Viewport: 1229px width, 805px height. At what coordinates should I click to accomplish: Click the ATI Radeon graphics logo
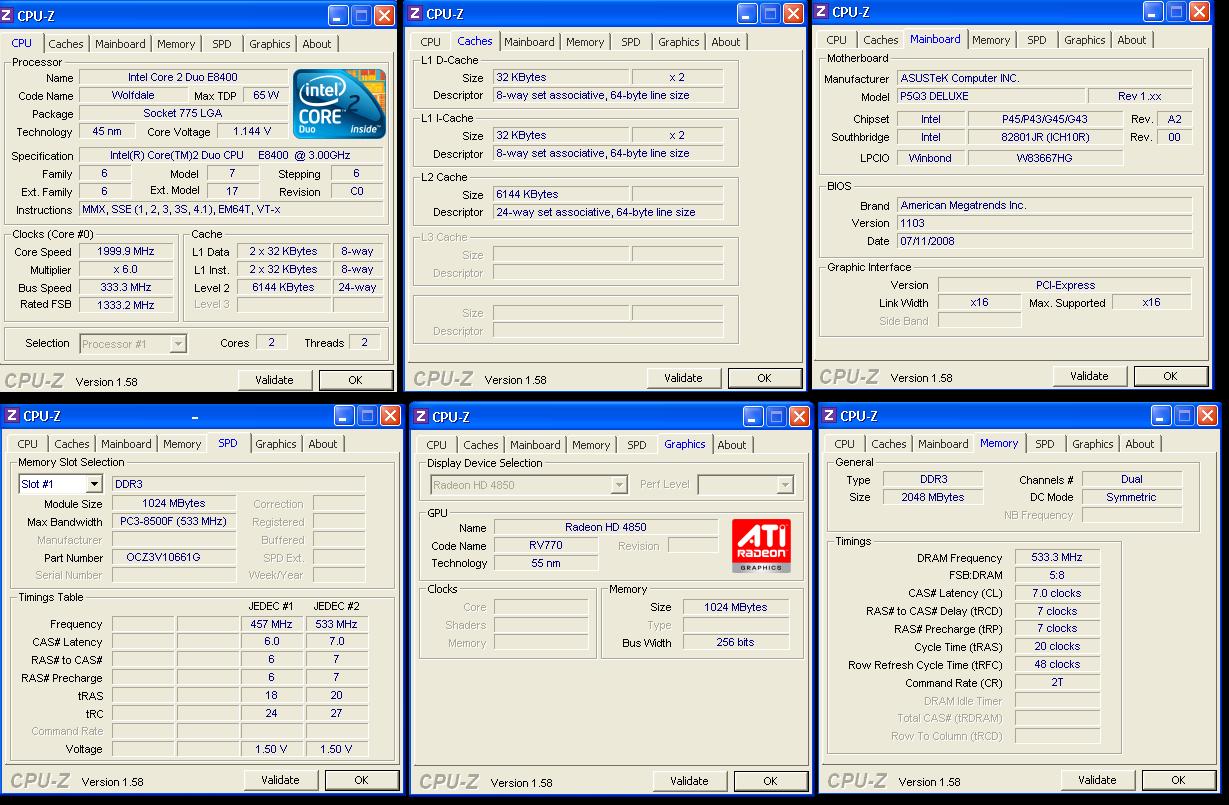coord(760,546)
